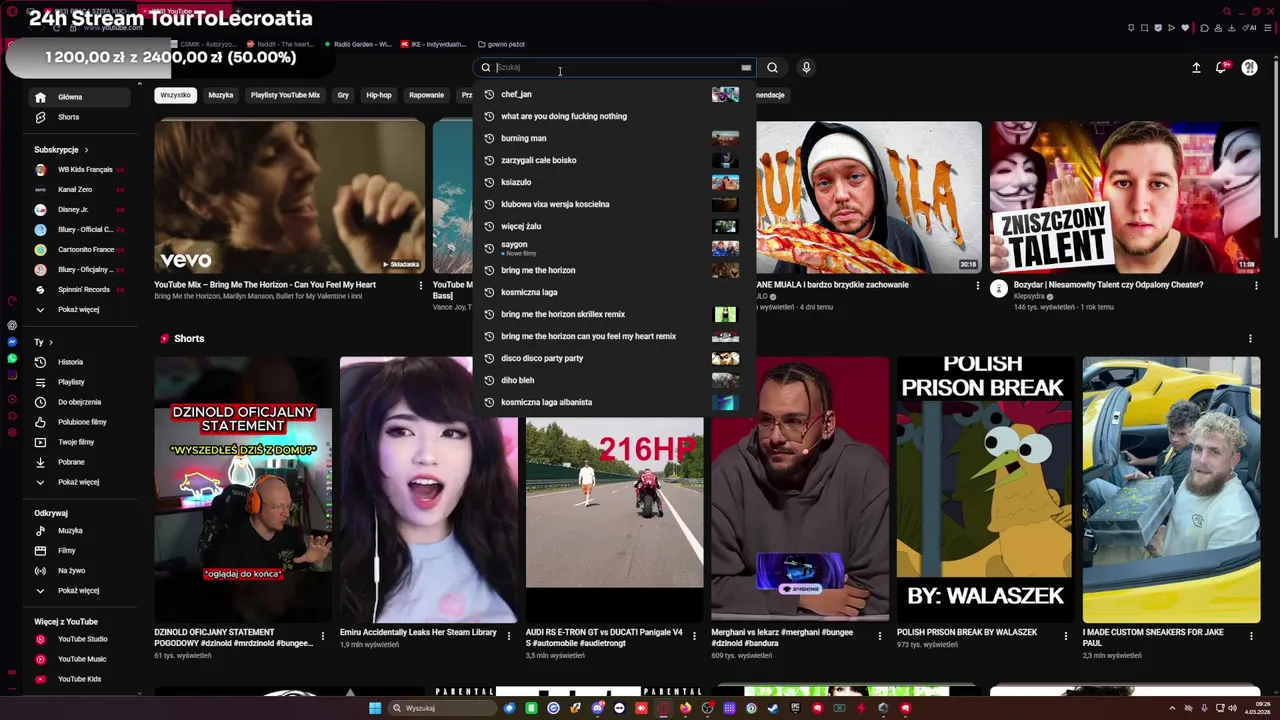This screenshot has height=720, width=1280.
Task: Choose suggestion 'what are you doing fucking nothing'
Action: pos(614,116)
